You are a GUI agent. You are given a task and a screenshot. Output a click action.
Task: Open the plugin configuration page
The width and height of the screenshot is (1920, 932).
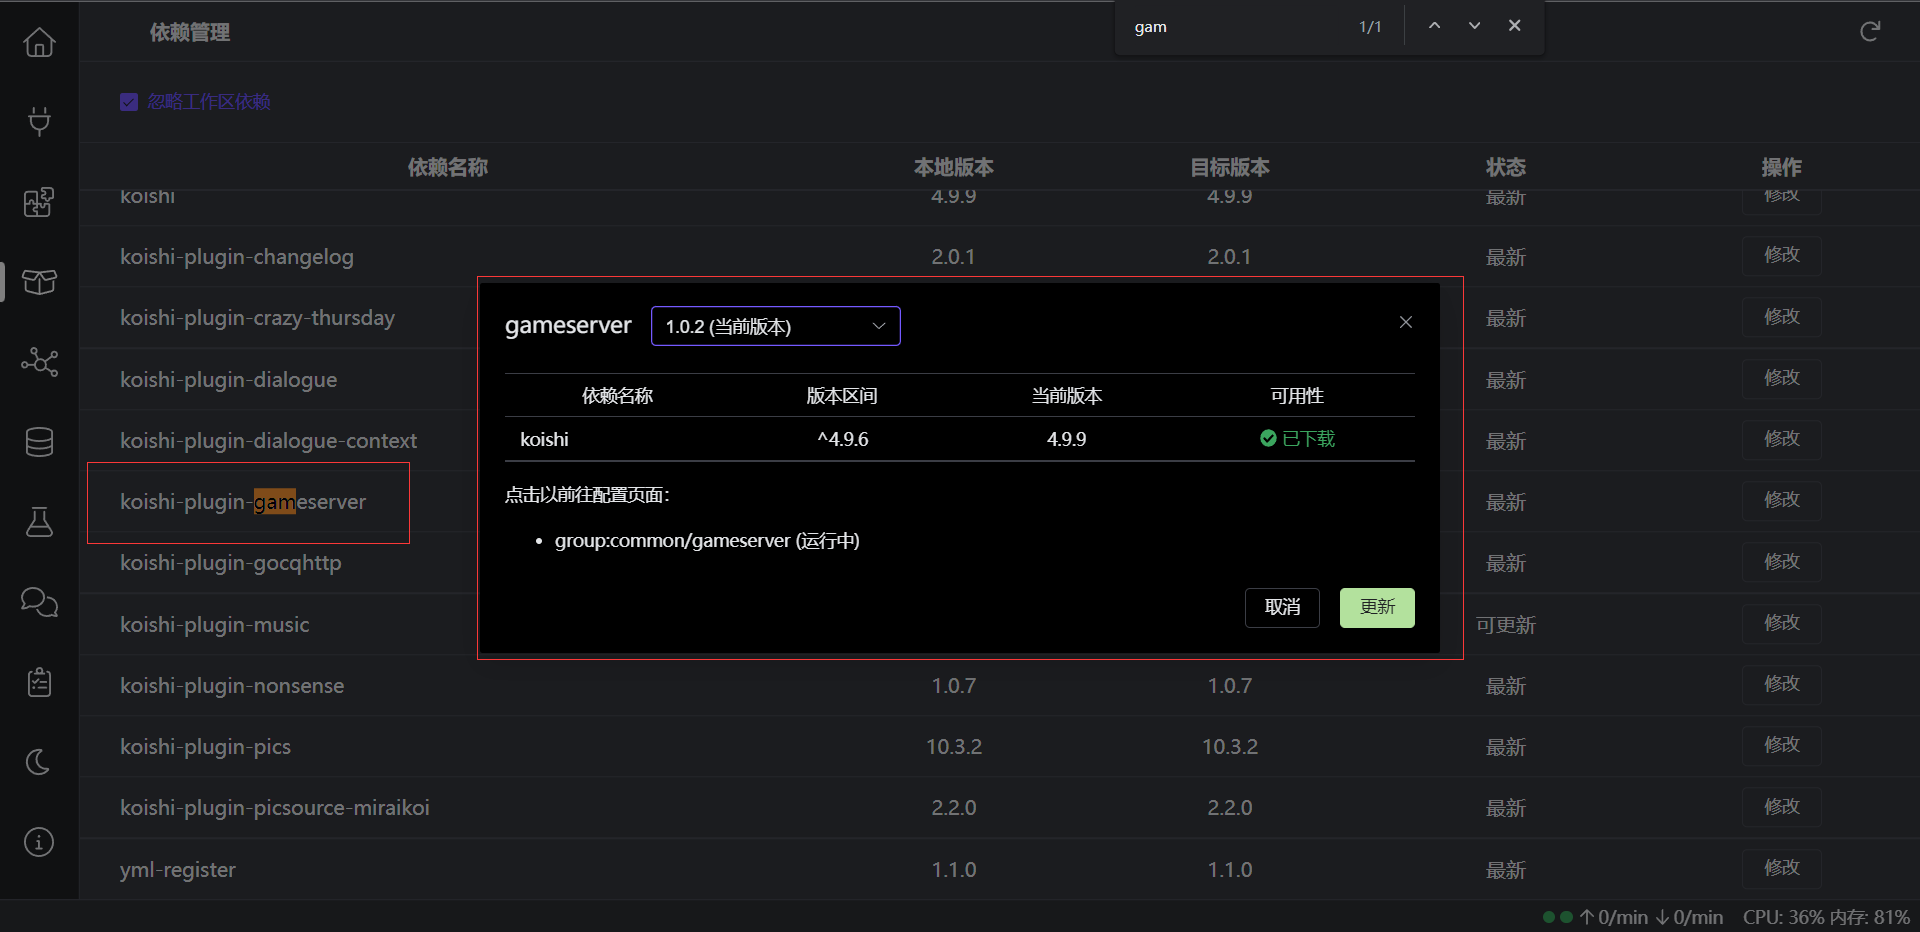pos(40,121)
